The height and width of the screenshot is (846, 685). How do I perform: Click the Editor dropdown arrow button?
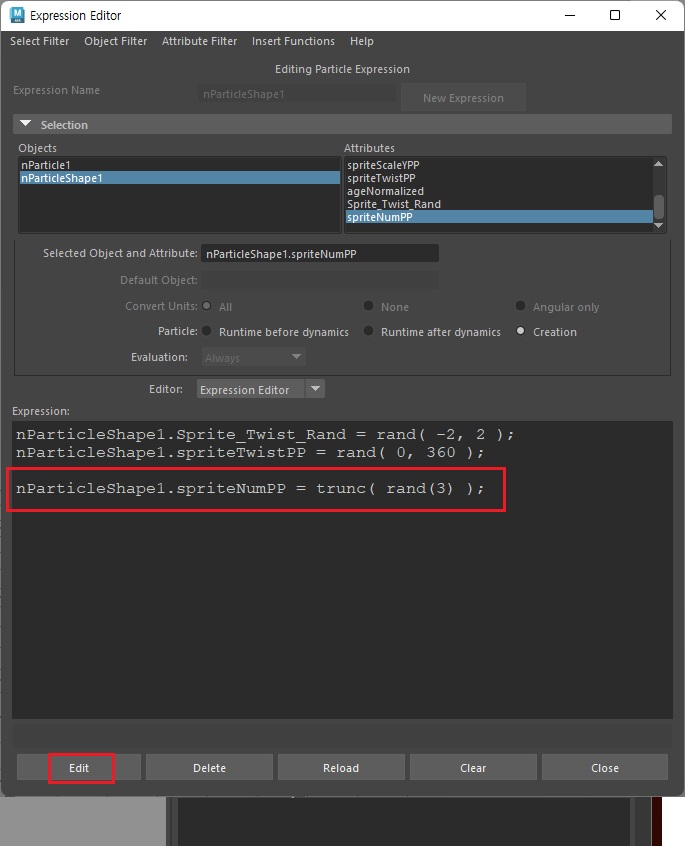coord(316,389)
